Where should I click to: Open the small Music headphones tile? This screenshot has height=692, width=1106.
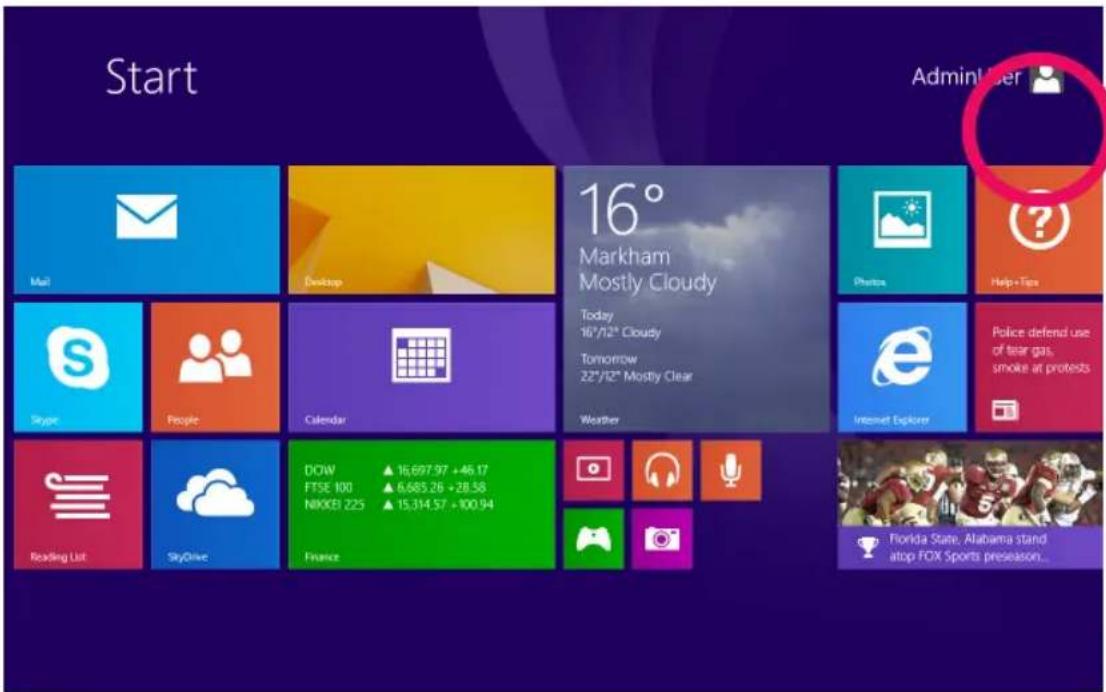click(662, 471)
